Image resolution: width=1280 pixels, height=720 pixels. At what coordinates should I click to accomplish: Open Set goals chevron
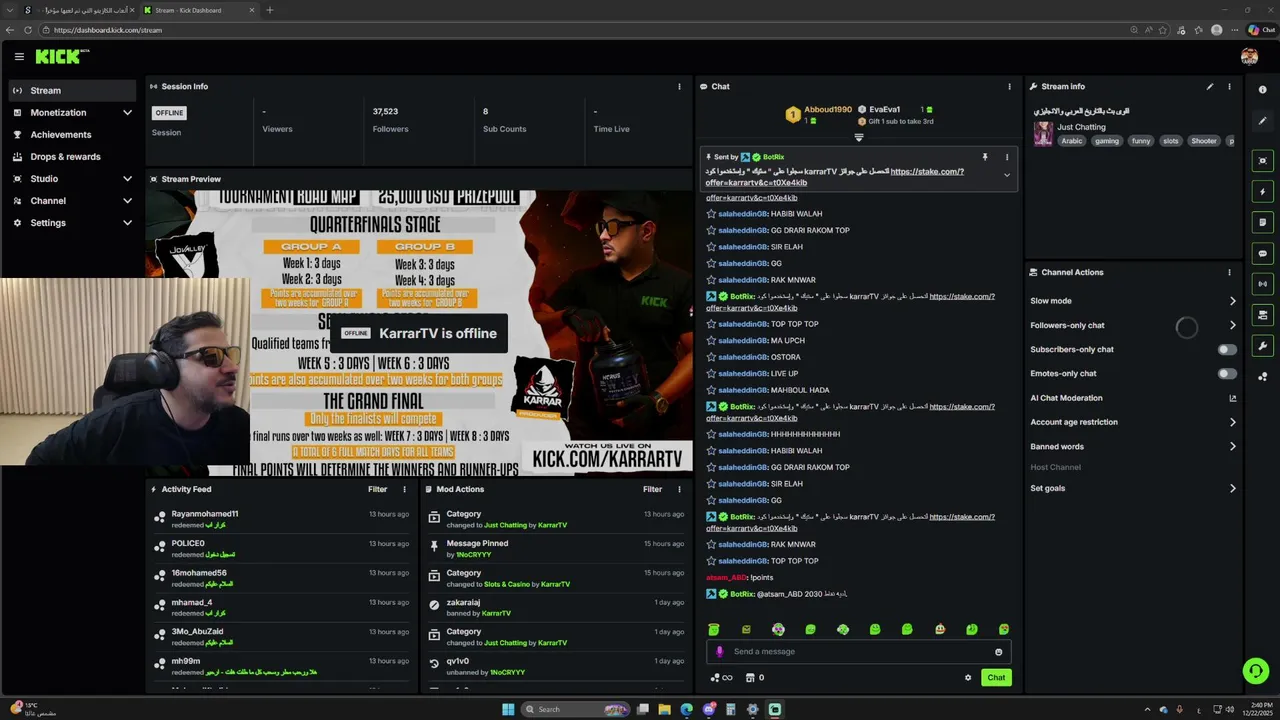[x=1232, y=489]
